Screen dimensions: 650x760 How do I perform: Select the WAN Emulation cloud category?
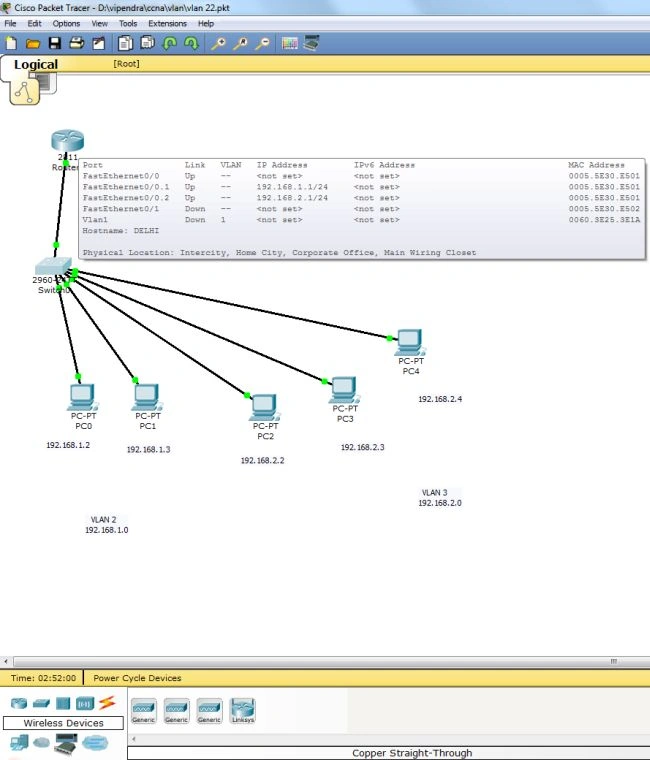[x=41, y=743]
